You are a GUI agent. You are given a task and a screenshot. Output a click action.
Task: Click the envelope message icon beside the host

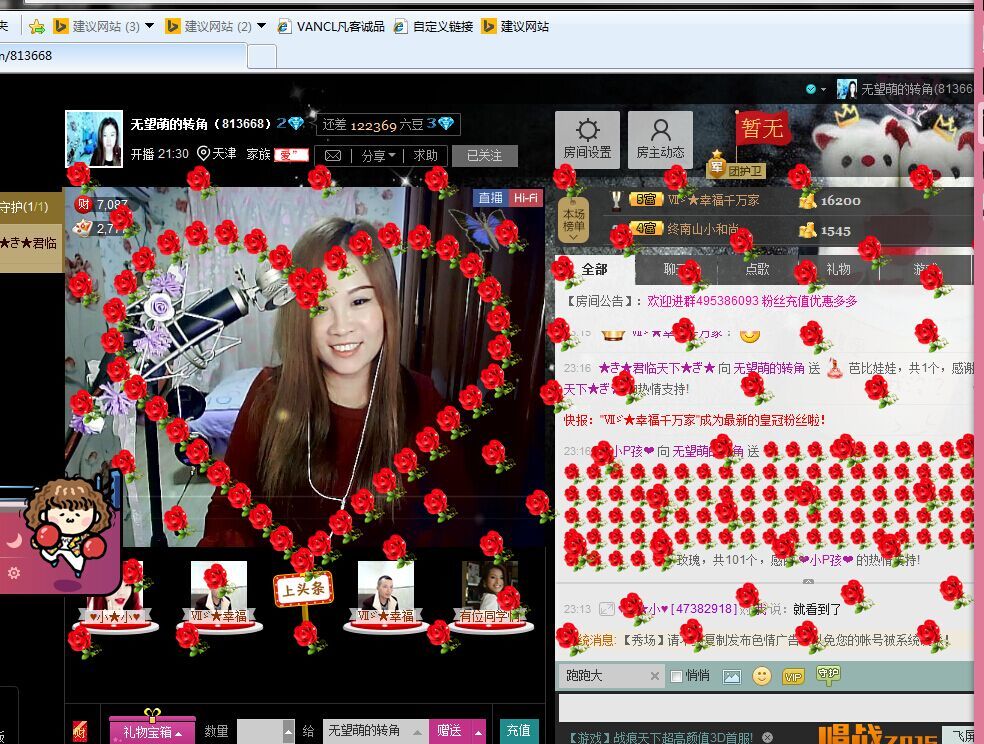tap(333, 156)
